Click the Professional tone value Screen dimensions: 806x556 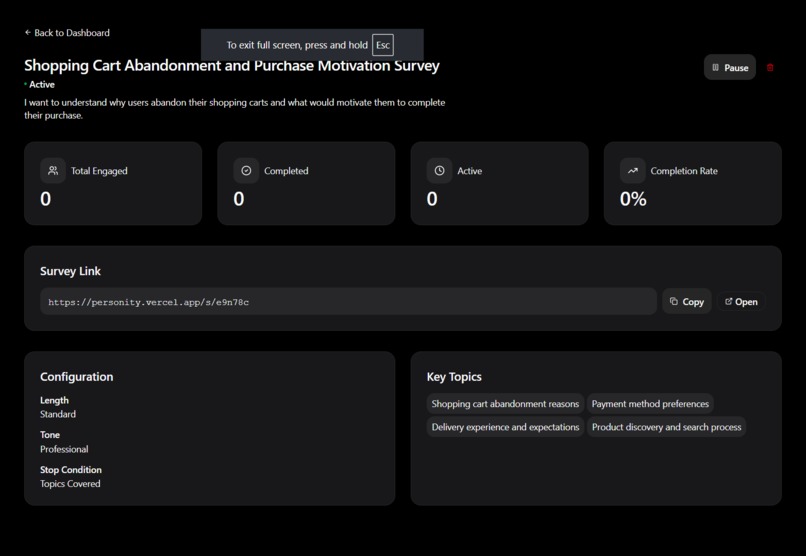click(64, 449)
